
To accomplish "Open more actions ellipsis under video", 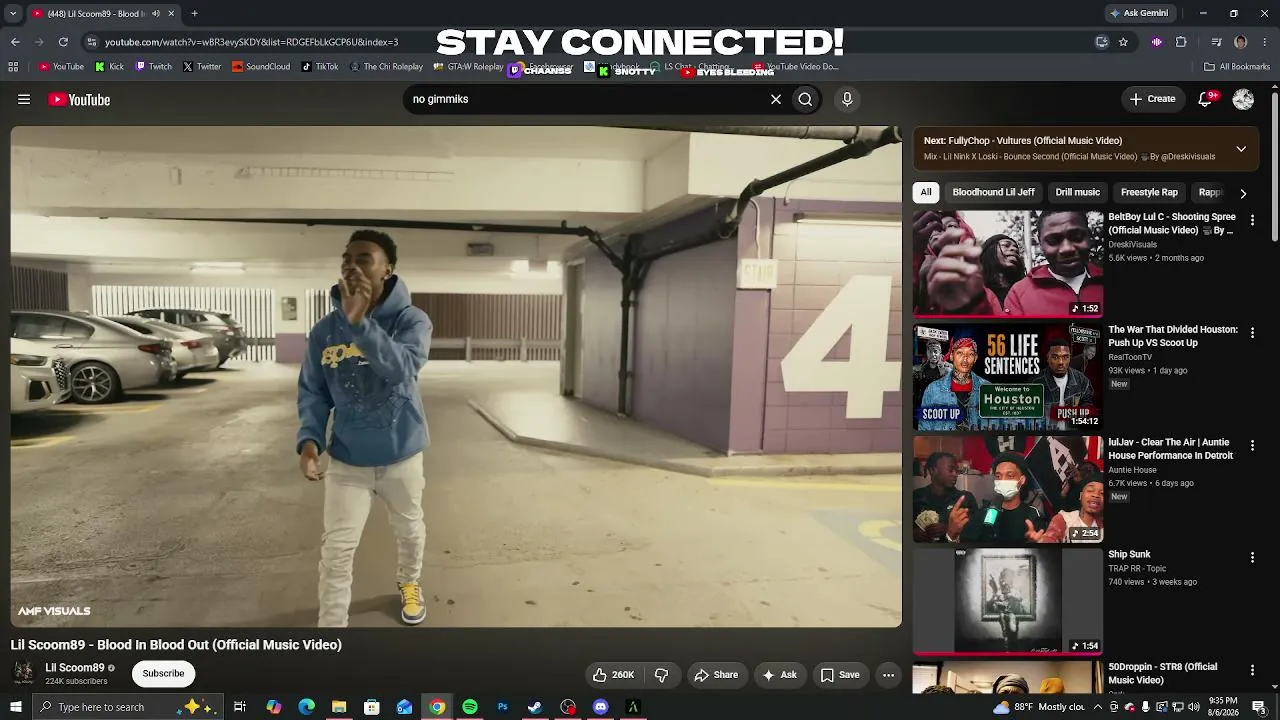I will click(888, 675).
